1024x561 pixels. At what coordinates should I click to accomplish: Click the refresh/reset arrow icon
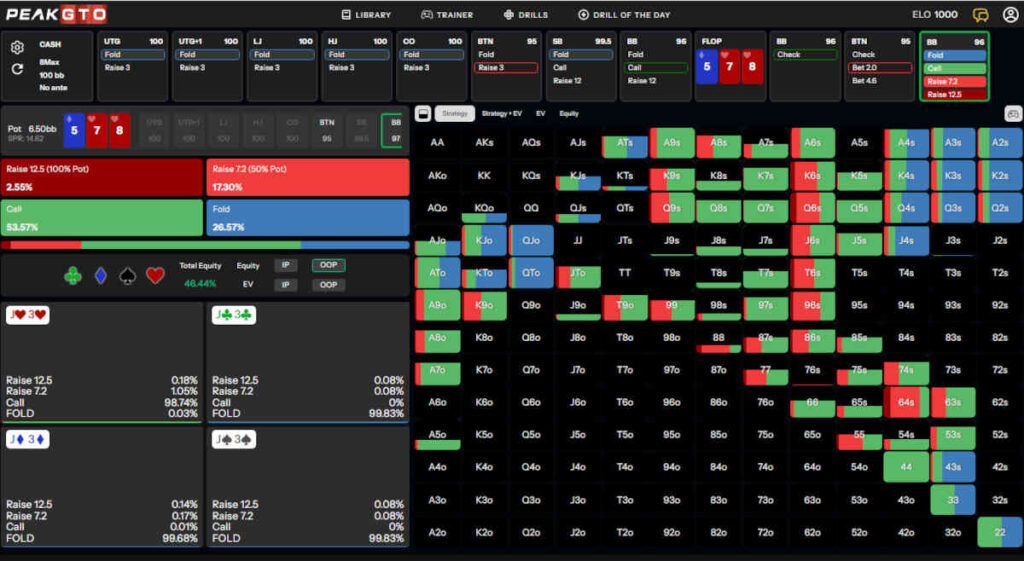pos(17,69)
